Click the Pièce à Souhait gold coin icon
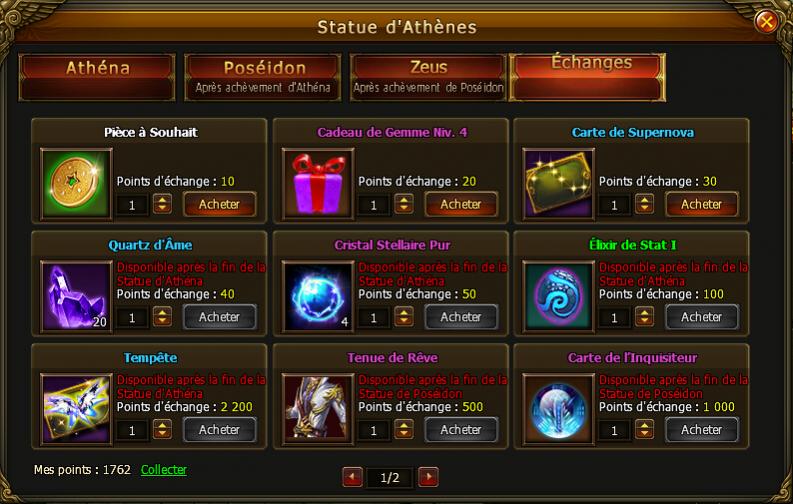793x504 pixels. click(x=76, y=185)
